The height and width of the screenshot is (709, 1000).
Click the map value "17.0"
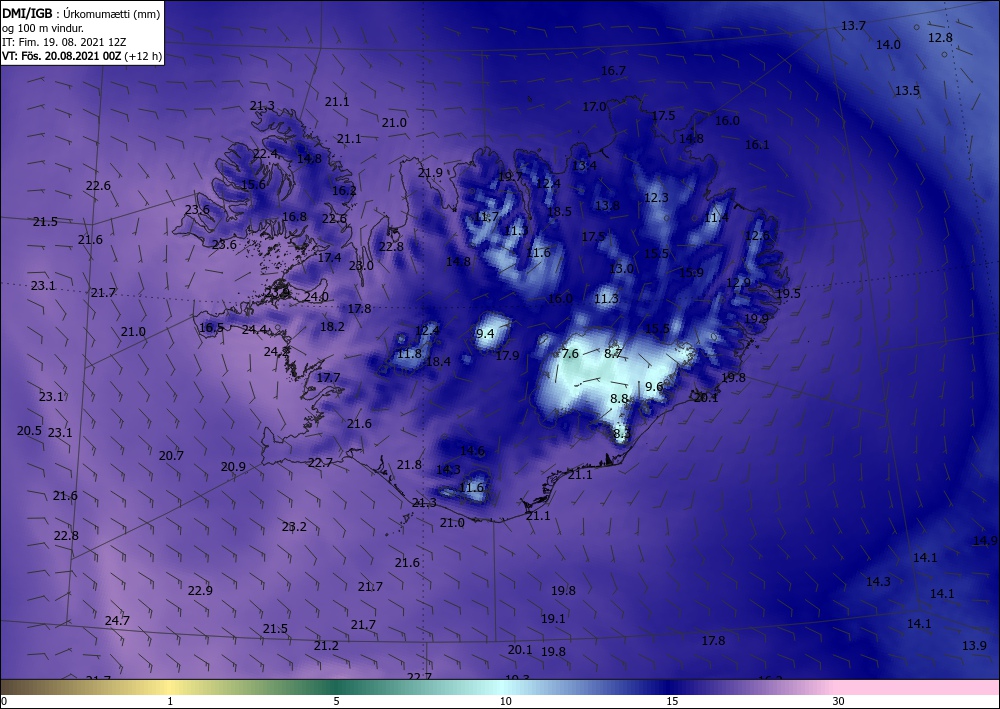click(x=594, y=107)
